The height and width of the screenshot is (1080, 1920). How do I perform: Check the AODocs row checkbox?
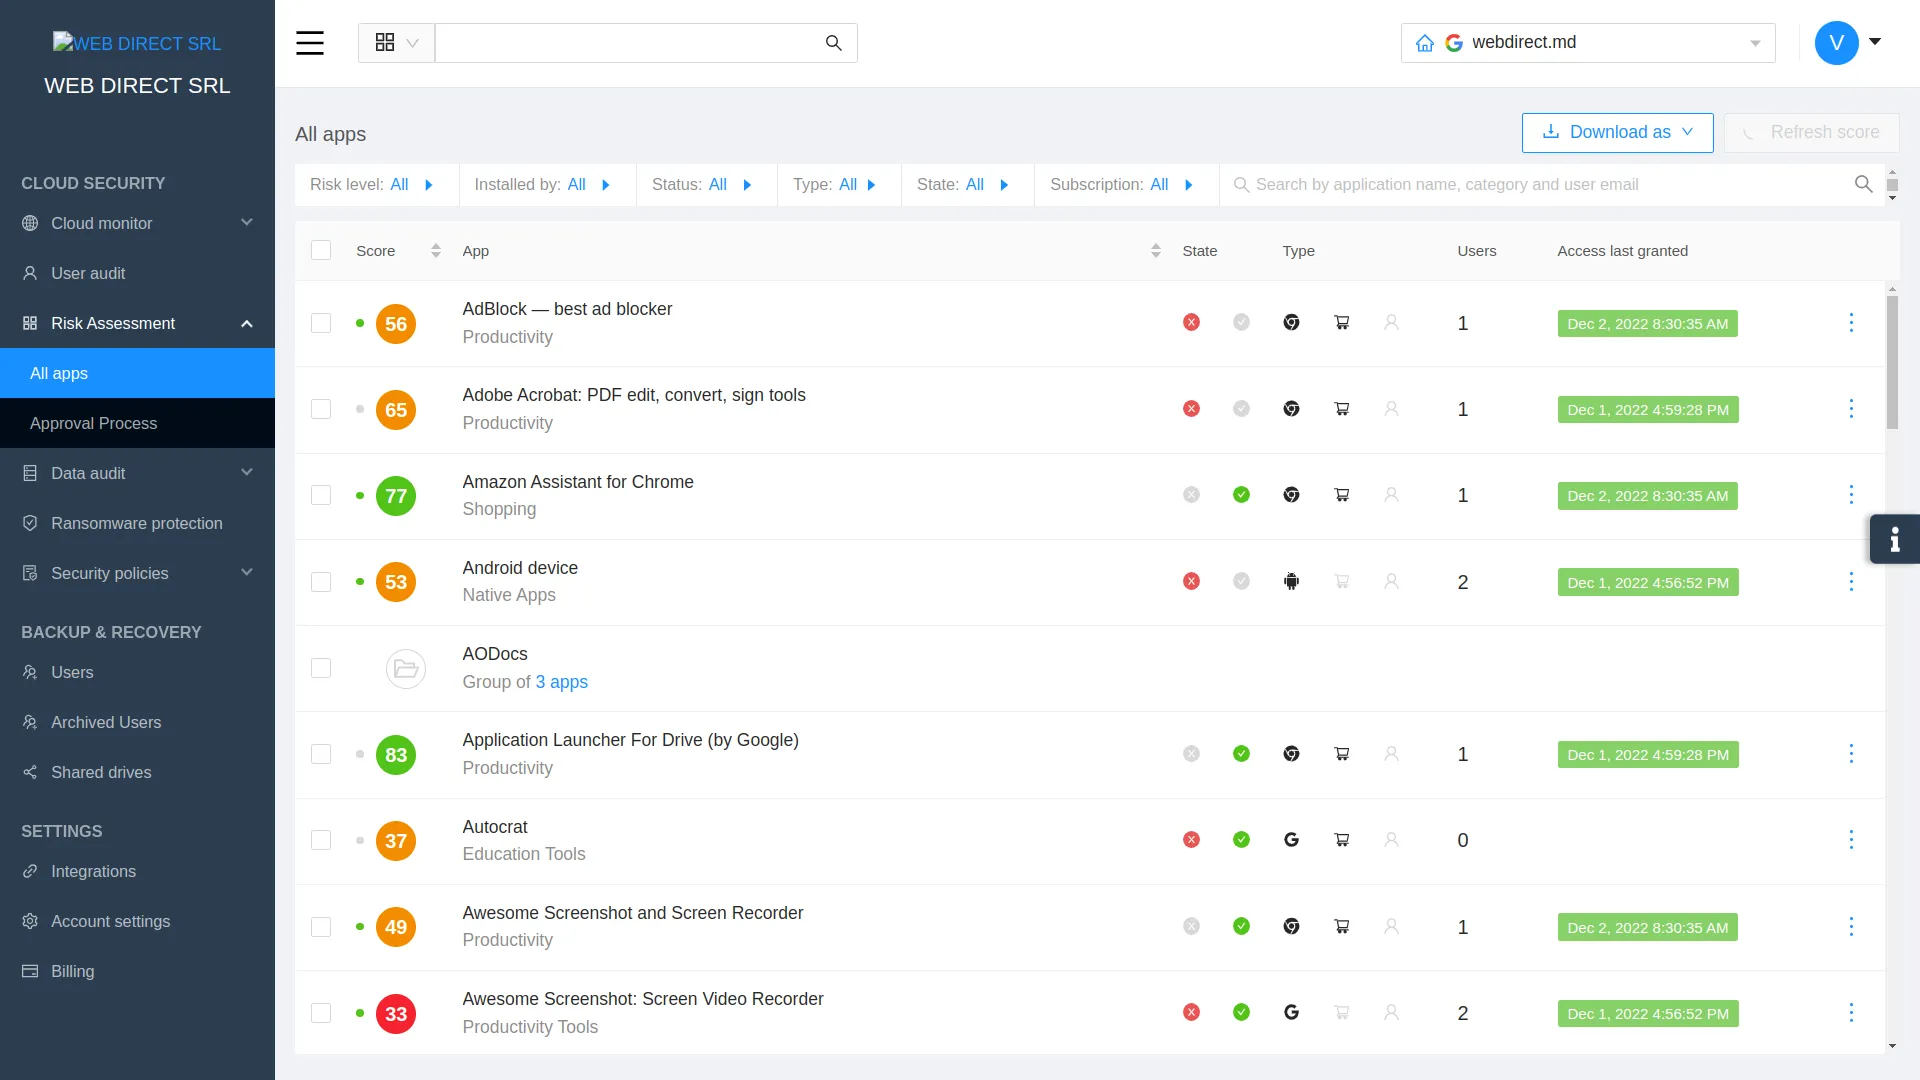[x=321, y=668]
